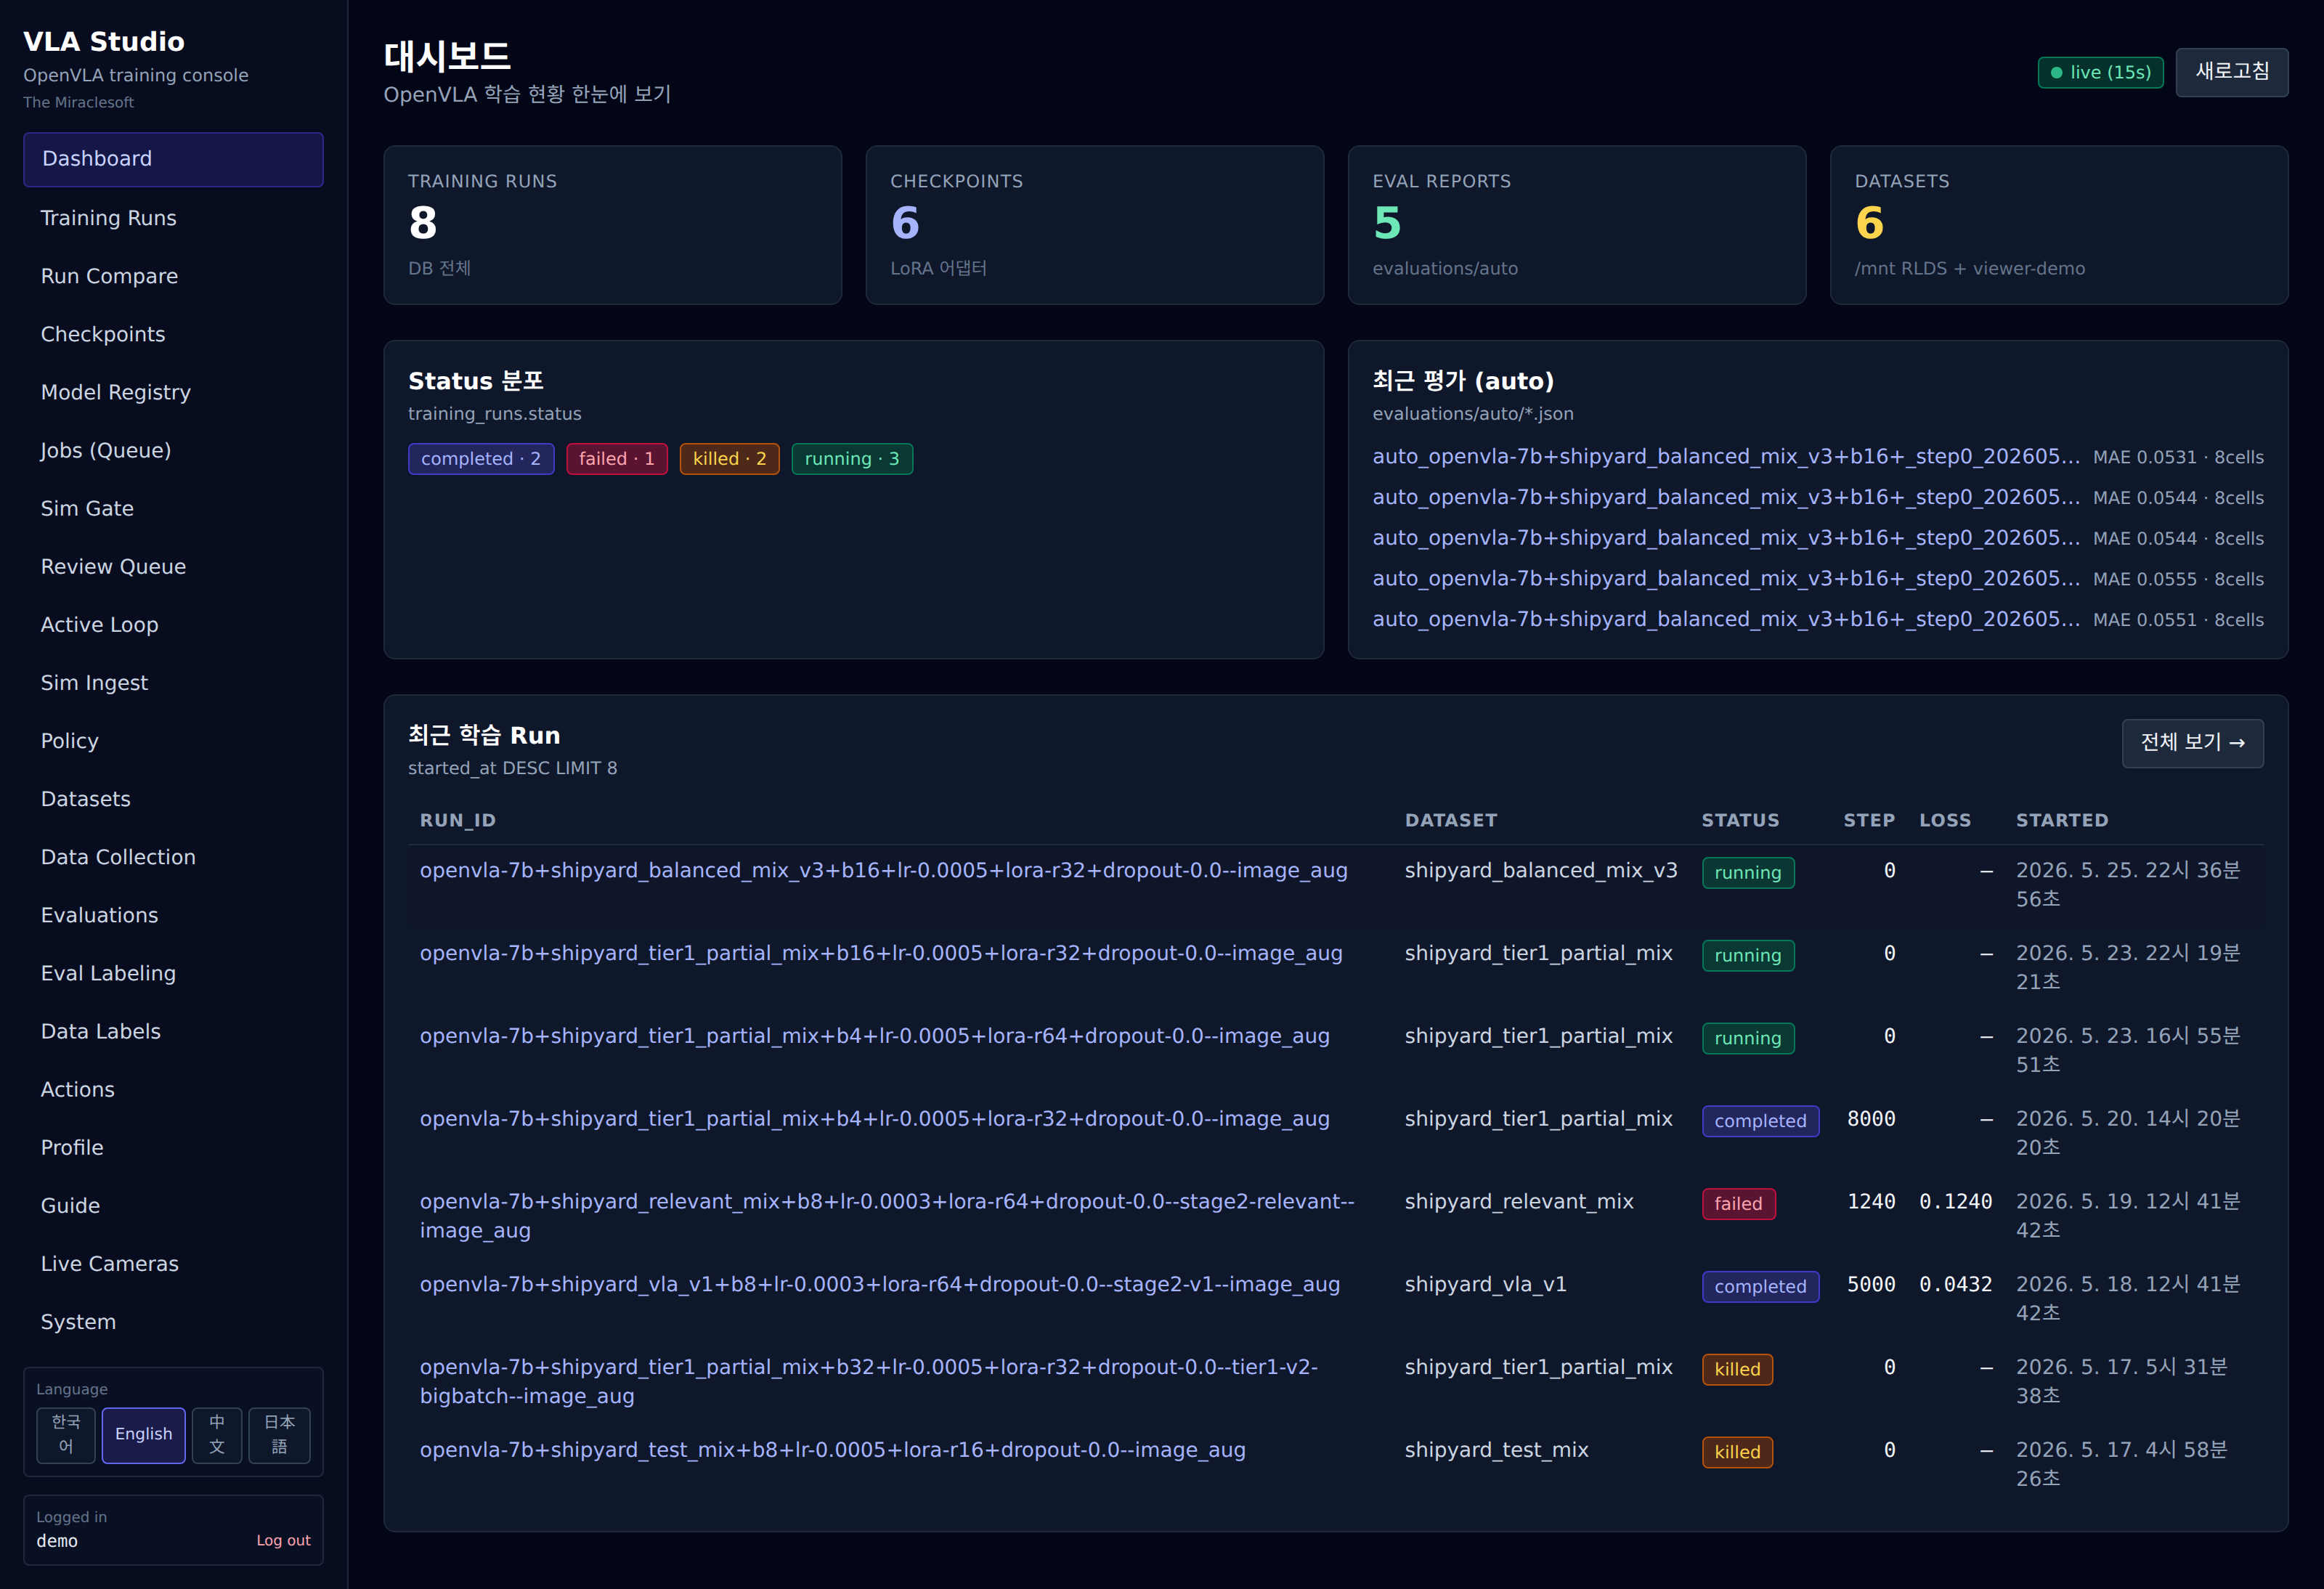Click the 'completed · 2' status badge
Screen dimensions: 2324x1589
pos(481,459)
